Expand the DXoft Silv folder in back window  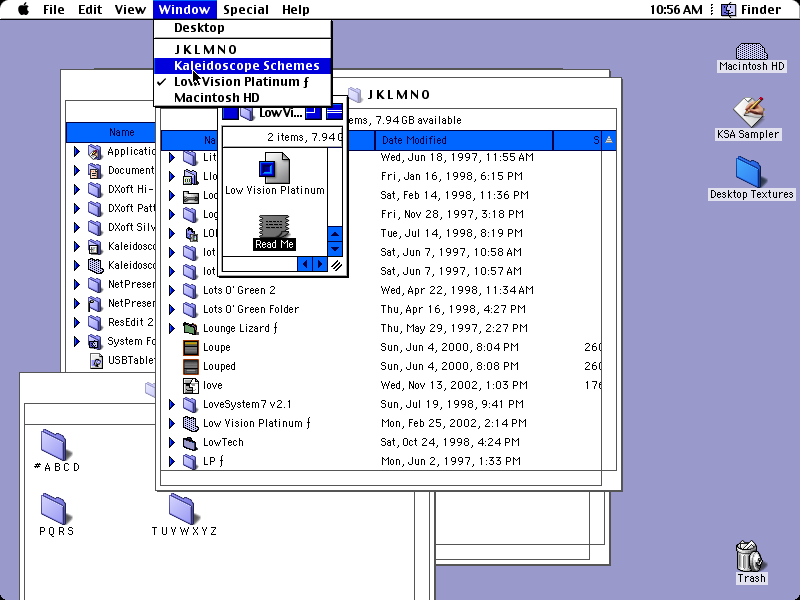77,228
